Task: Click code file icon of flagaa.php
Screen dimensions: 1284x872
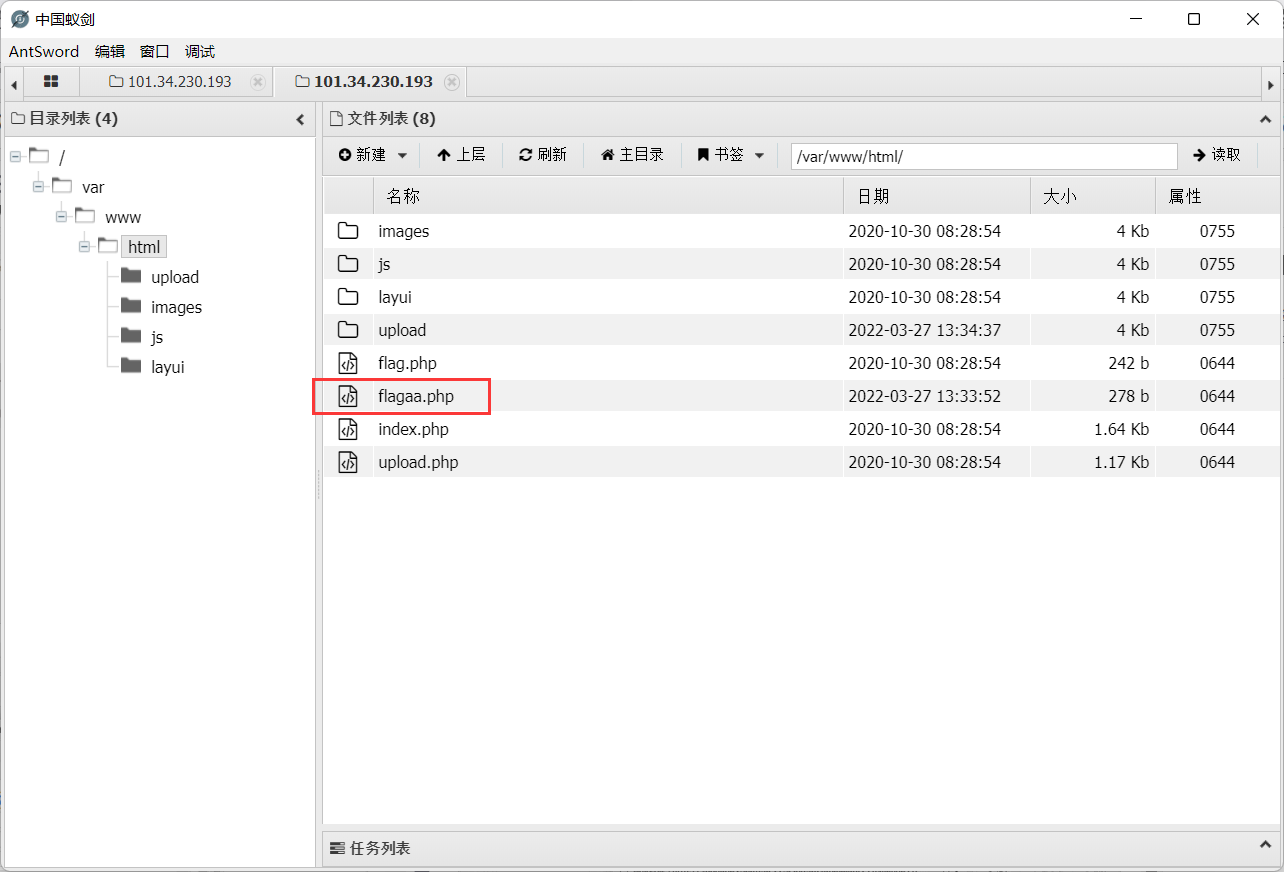Action: pos(348,396)
